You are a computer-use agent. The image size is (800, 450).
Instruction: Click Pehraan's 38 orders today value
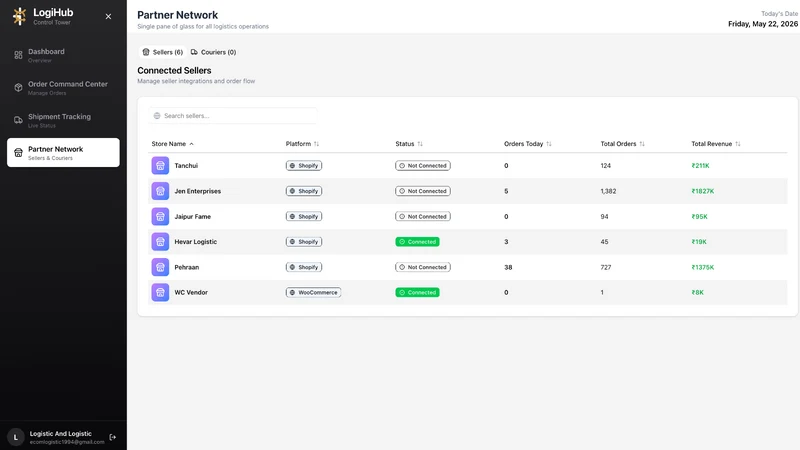pos(508,267)
